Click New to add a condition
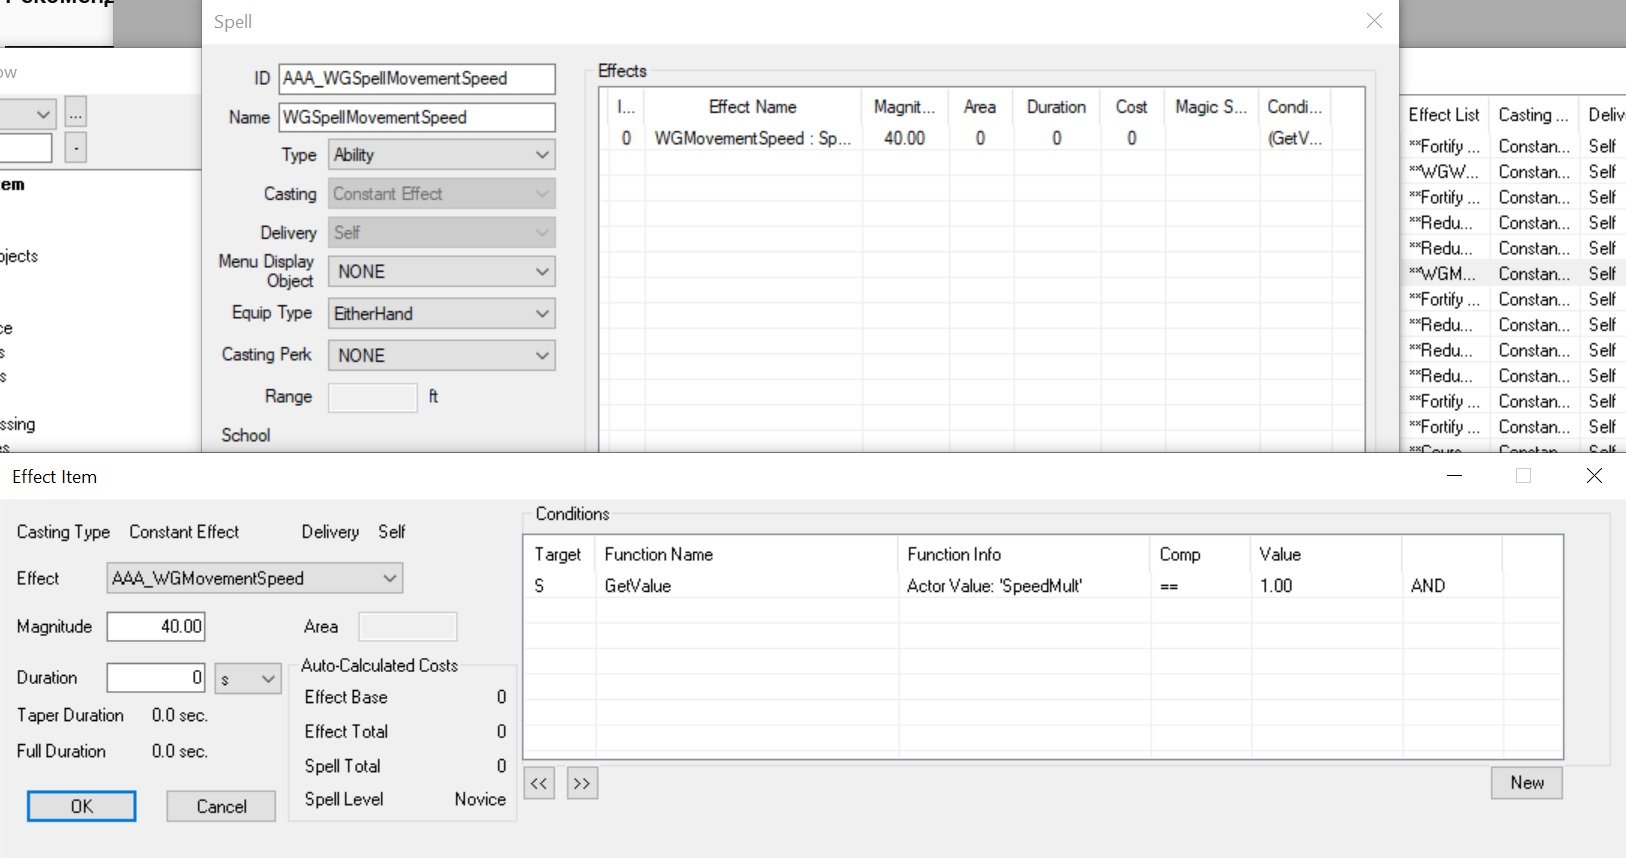Screen dimensions: 1626x858 click(1526, 783)
